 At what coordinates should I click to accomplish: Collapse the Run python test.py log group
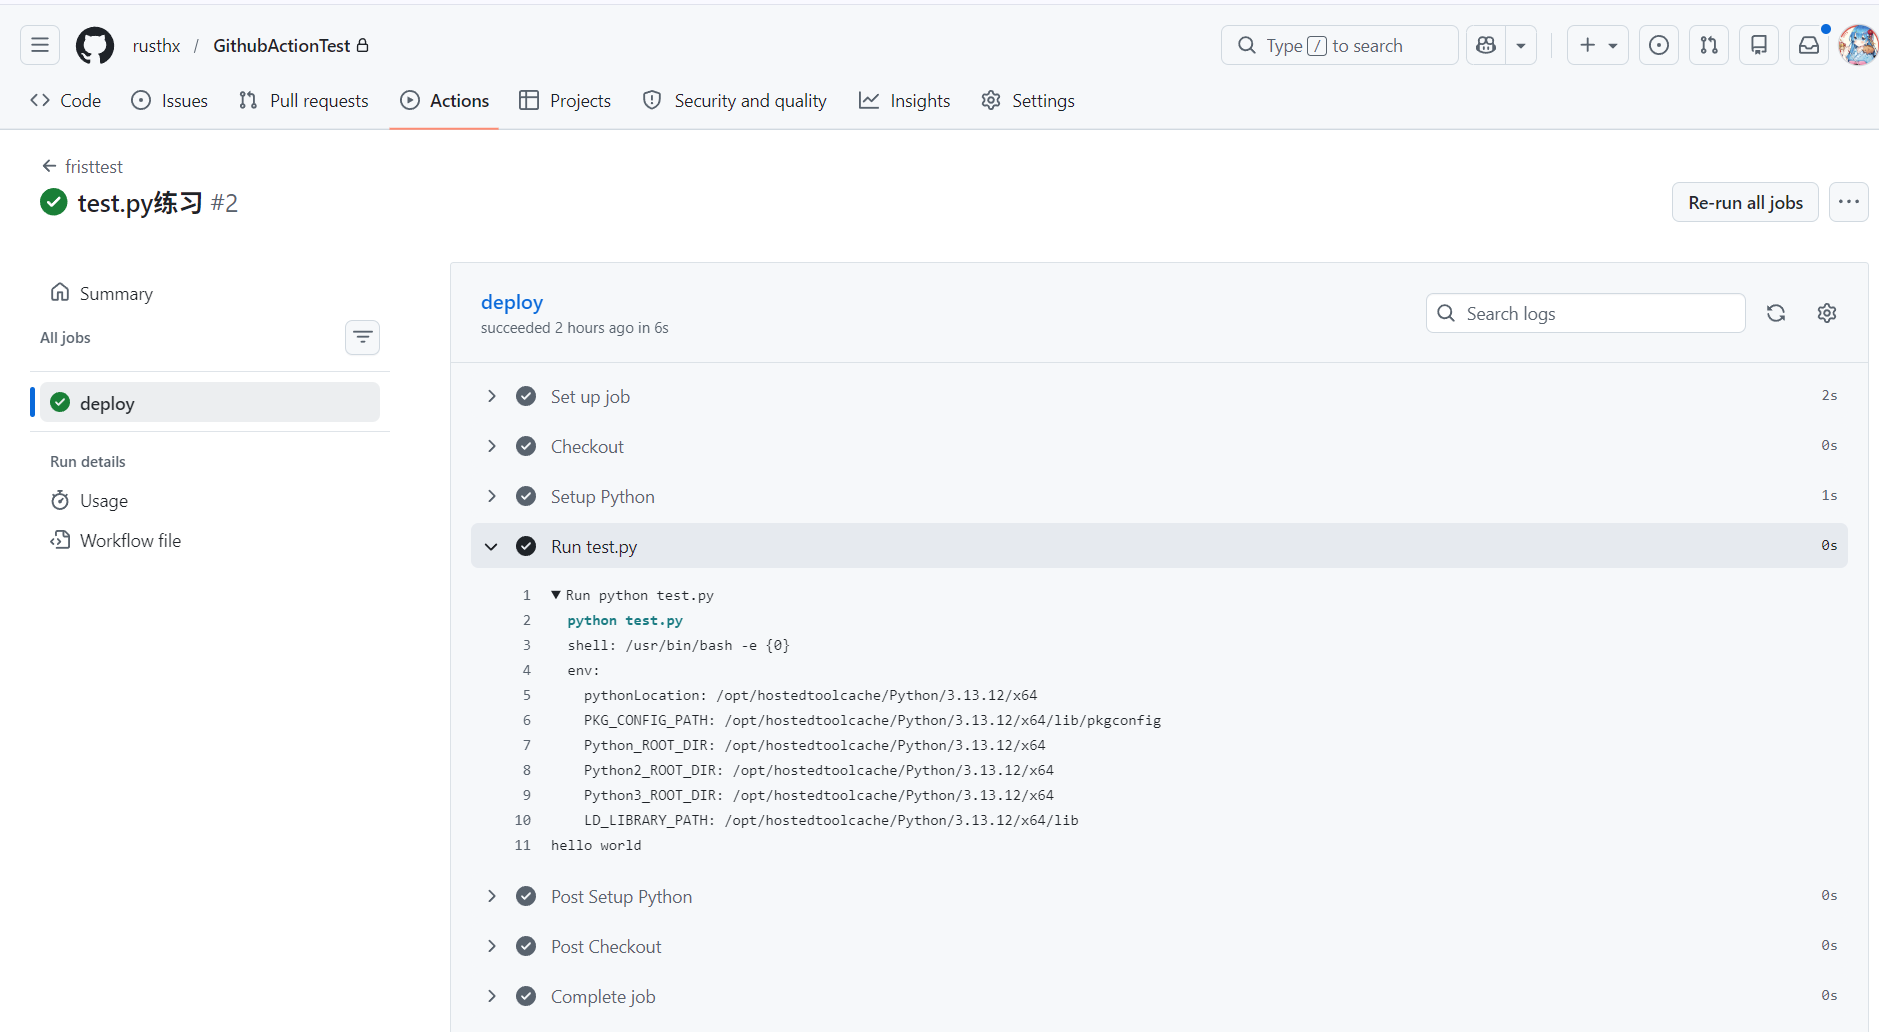pos(556,595)
